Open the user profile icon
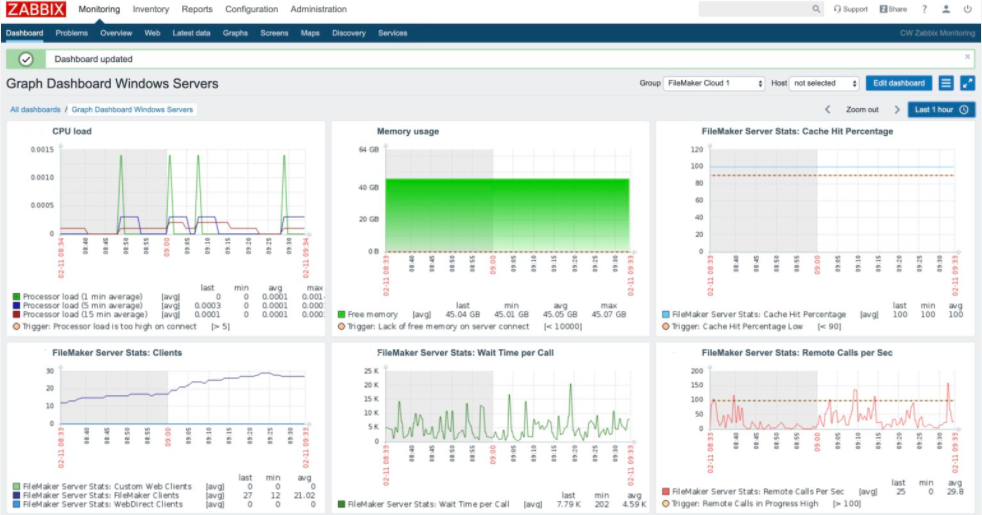 [946, 9]
